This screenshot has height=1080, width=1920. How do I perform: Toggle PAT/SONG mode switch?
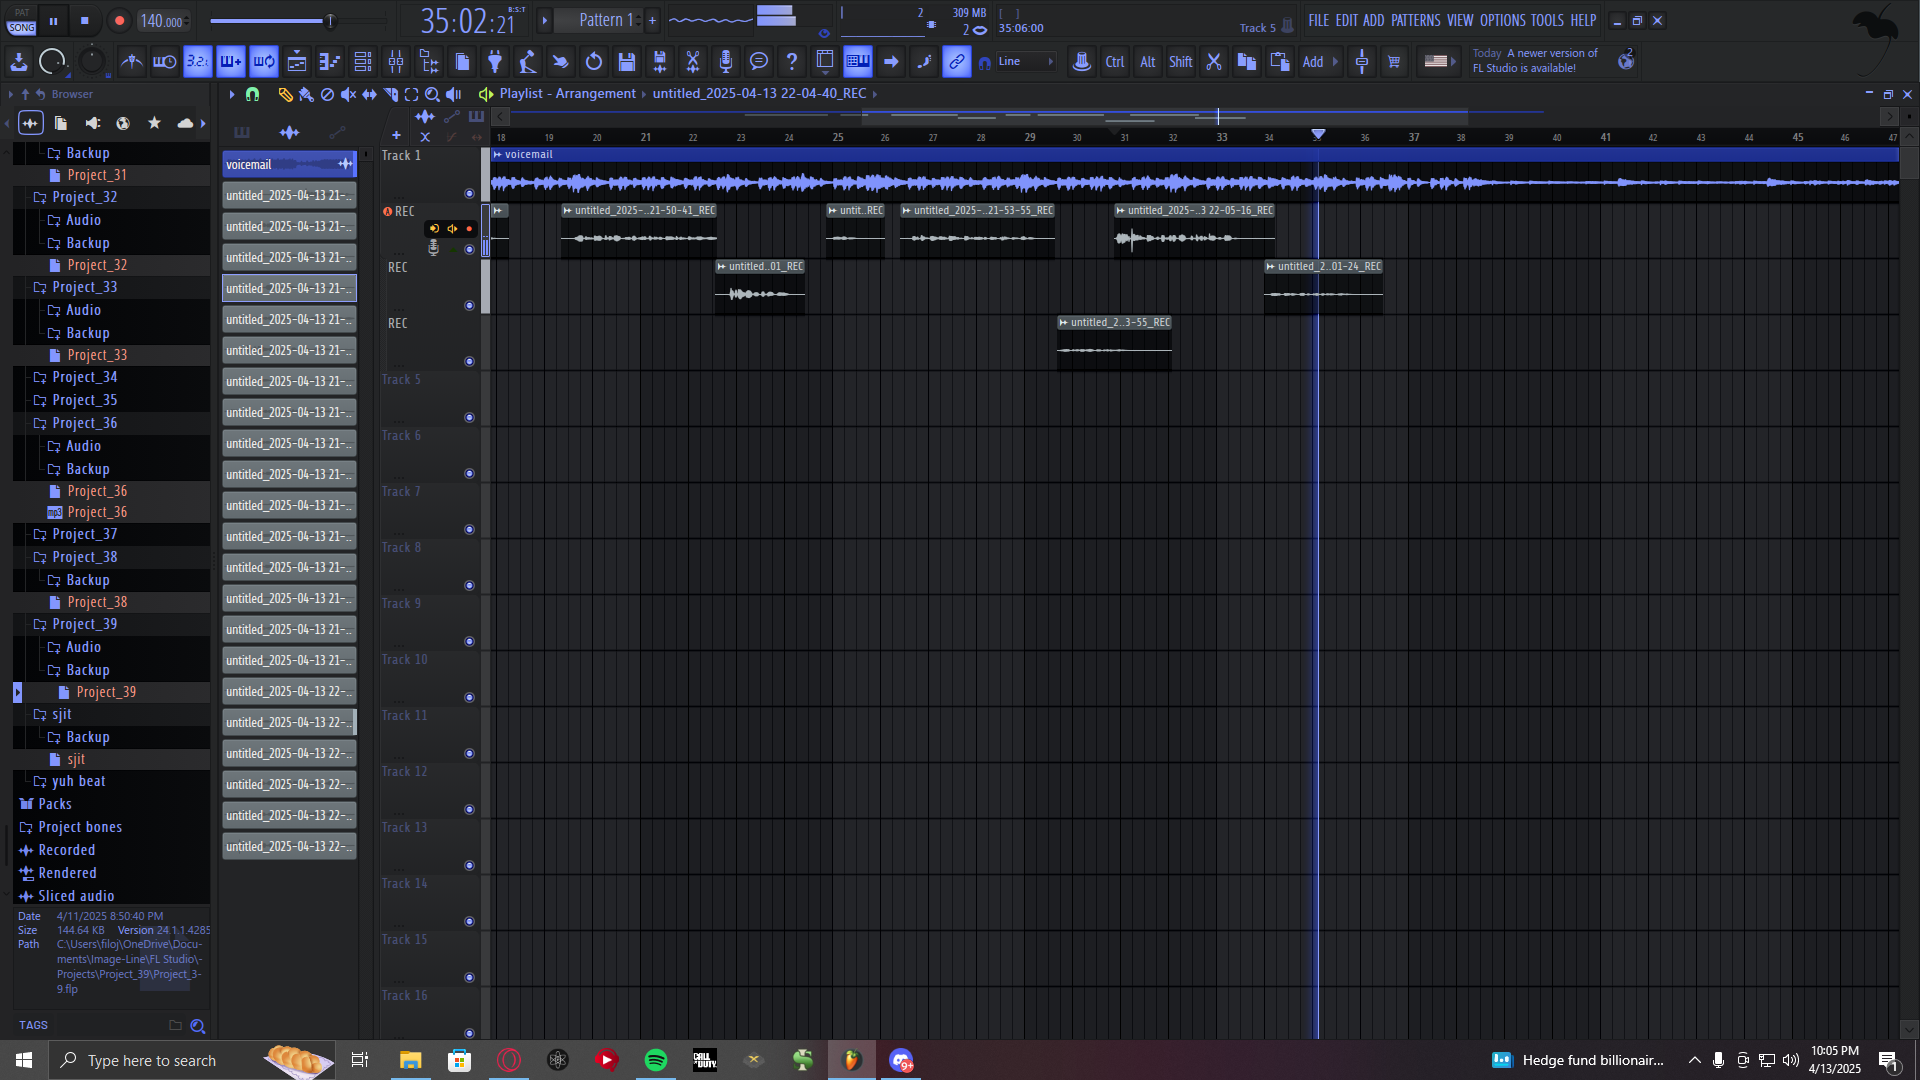21,21
